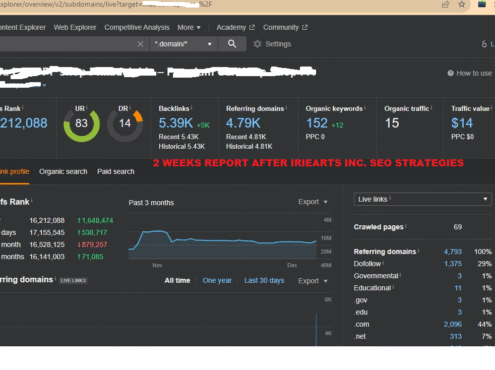The width and height of the screenshot is (495, 370).
Task: Clear the search field with X icon
Action: coord(140,44)
